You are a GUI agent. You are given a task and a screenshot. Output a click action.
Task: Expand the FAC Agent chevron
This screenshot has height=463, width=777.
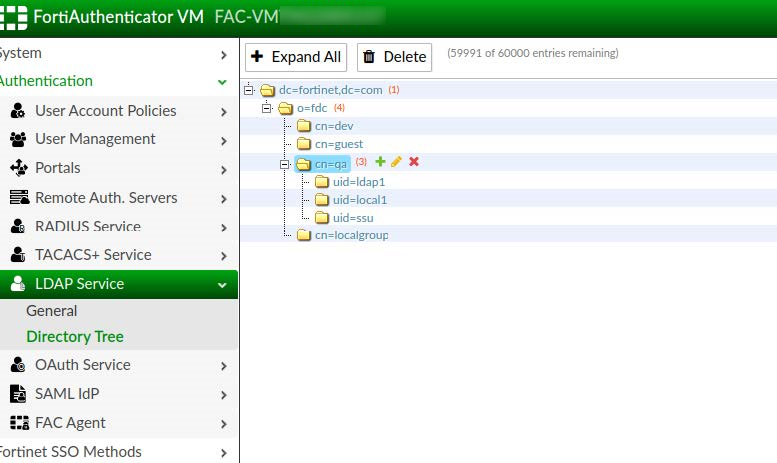tap(223, 424)
